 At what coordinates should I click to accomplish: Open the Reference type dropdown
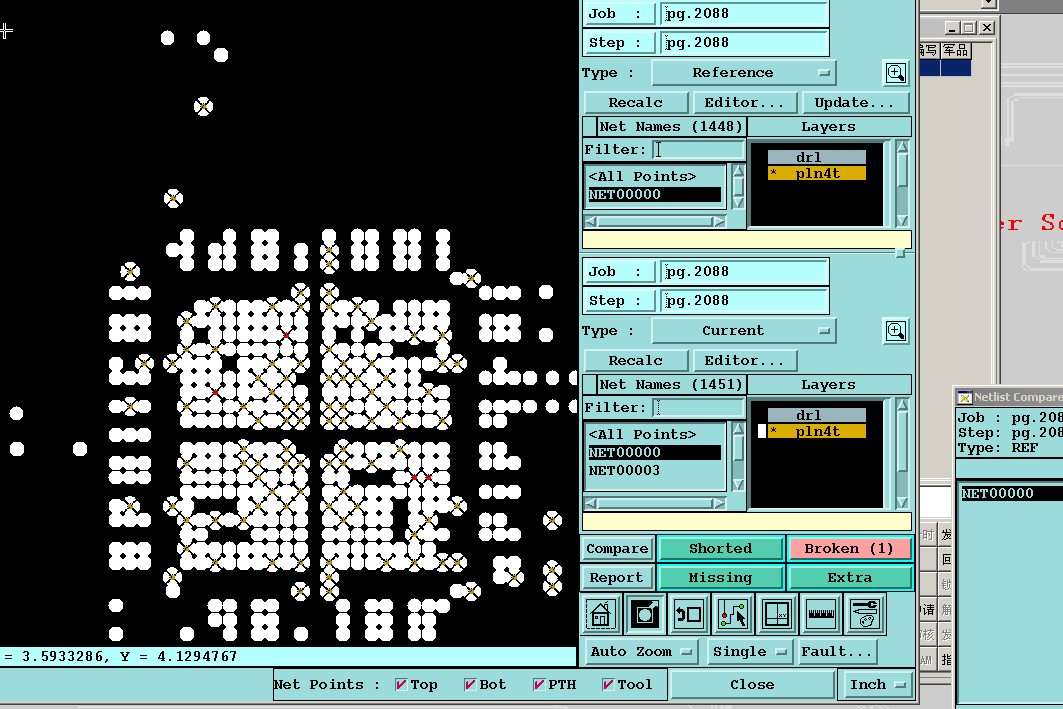tap(744, 73)
